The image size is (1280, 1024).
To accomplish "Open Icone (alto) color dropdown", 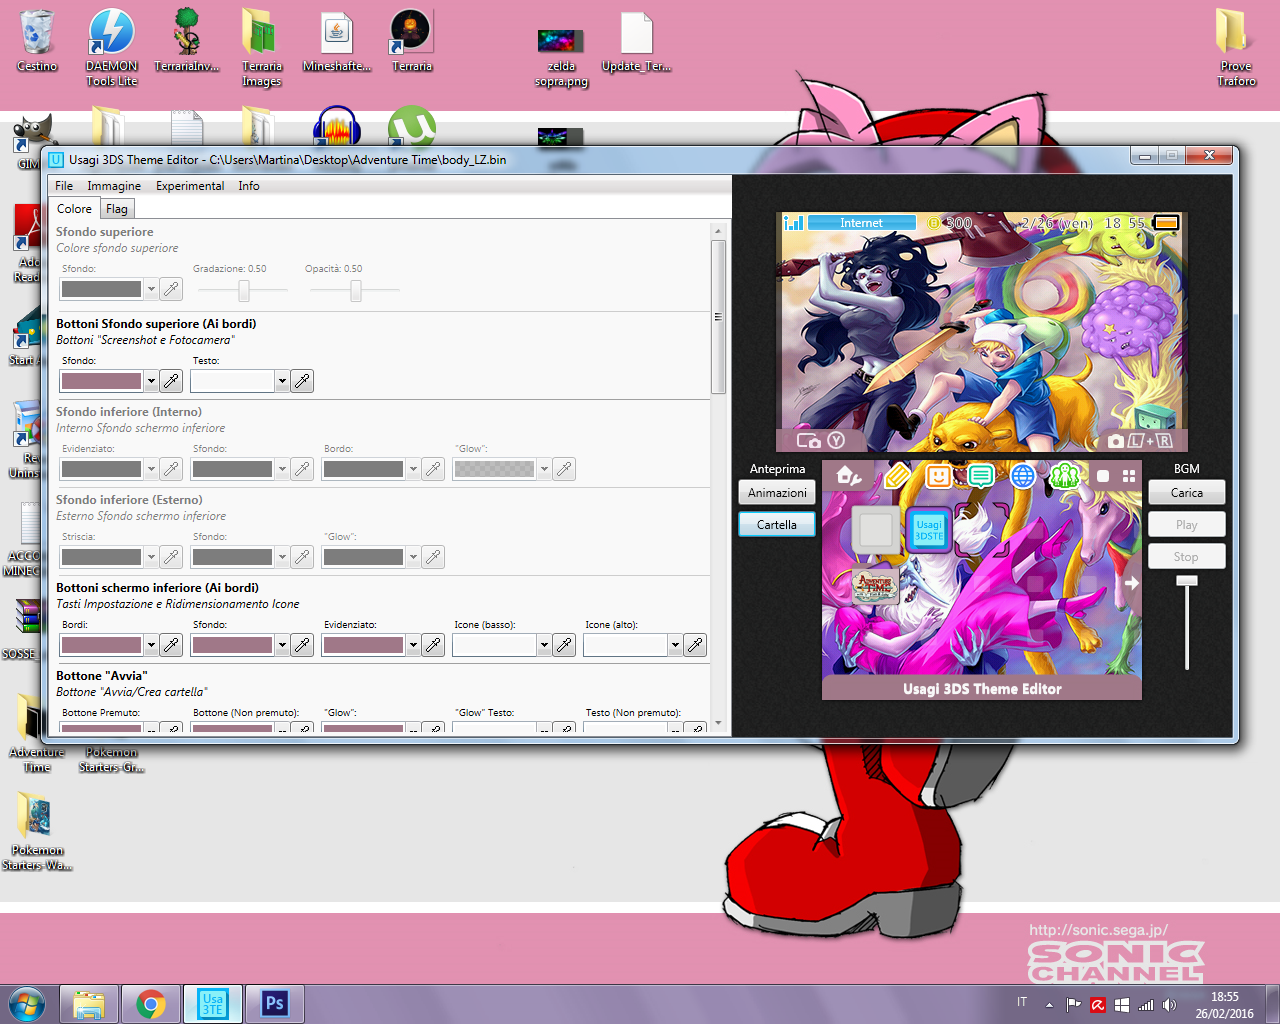I will pos(675,645).
